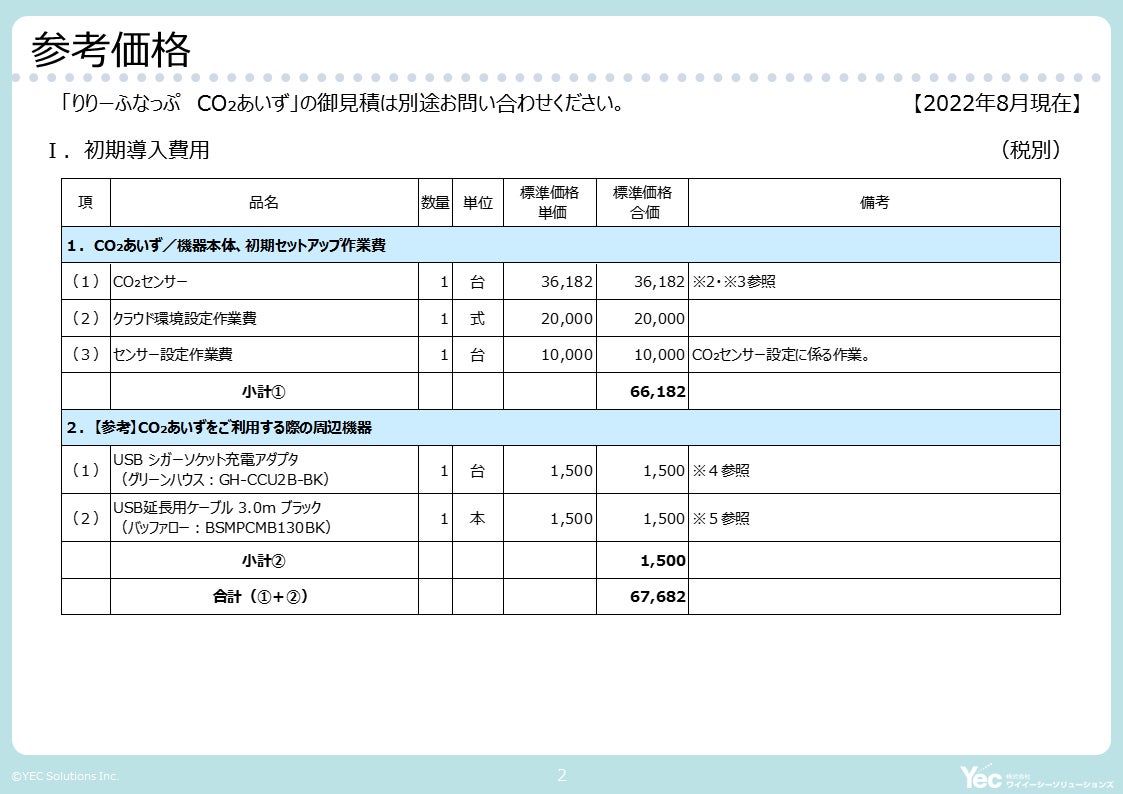The image size is (1123, 794).
Task: Click the 1,500 value in 小計② row
Action: pyautogui.click(x=662, y=561)
